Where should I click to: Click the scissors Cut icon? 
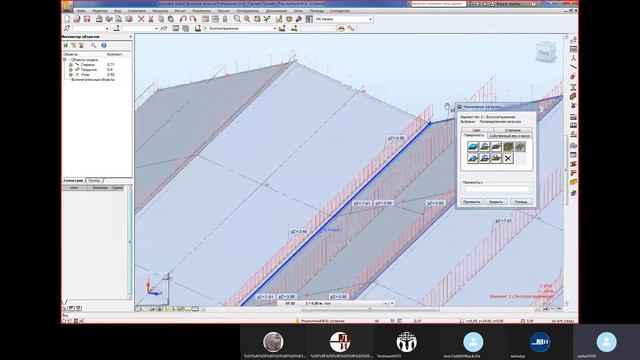[151, 19]
